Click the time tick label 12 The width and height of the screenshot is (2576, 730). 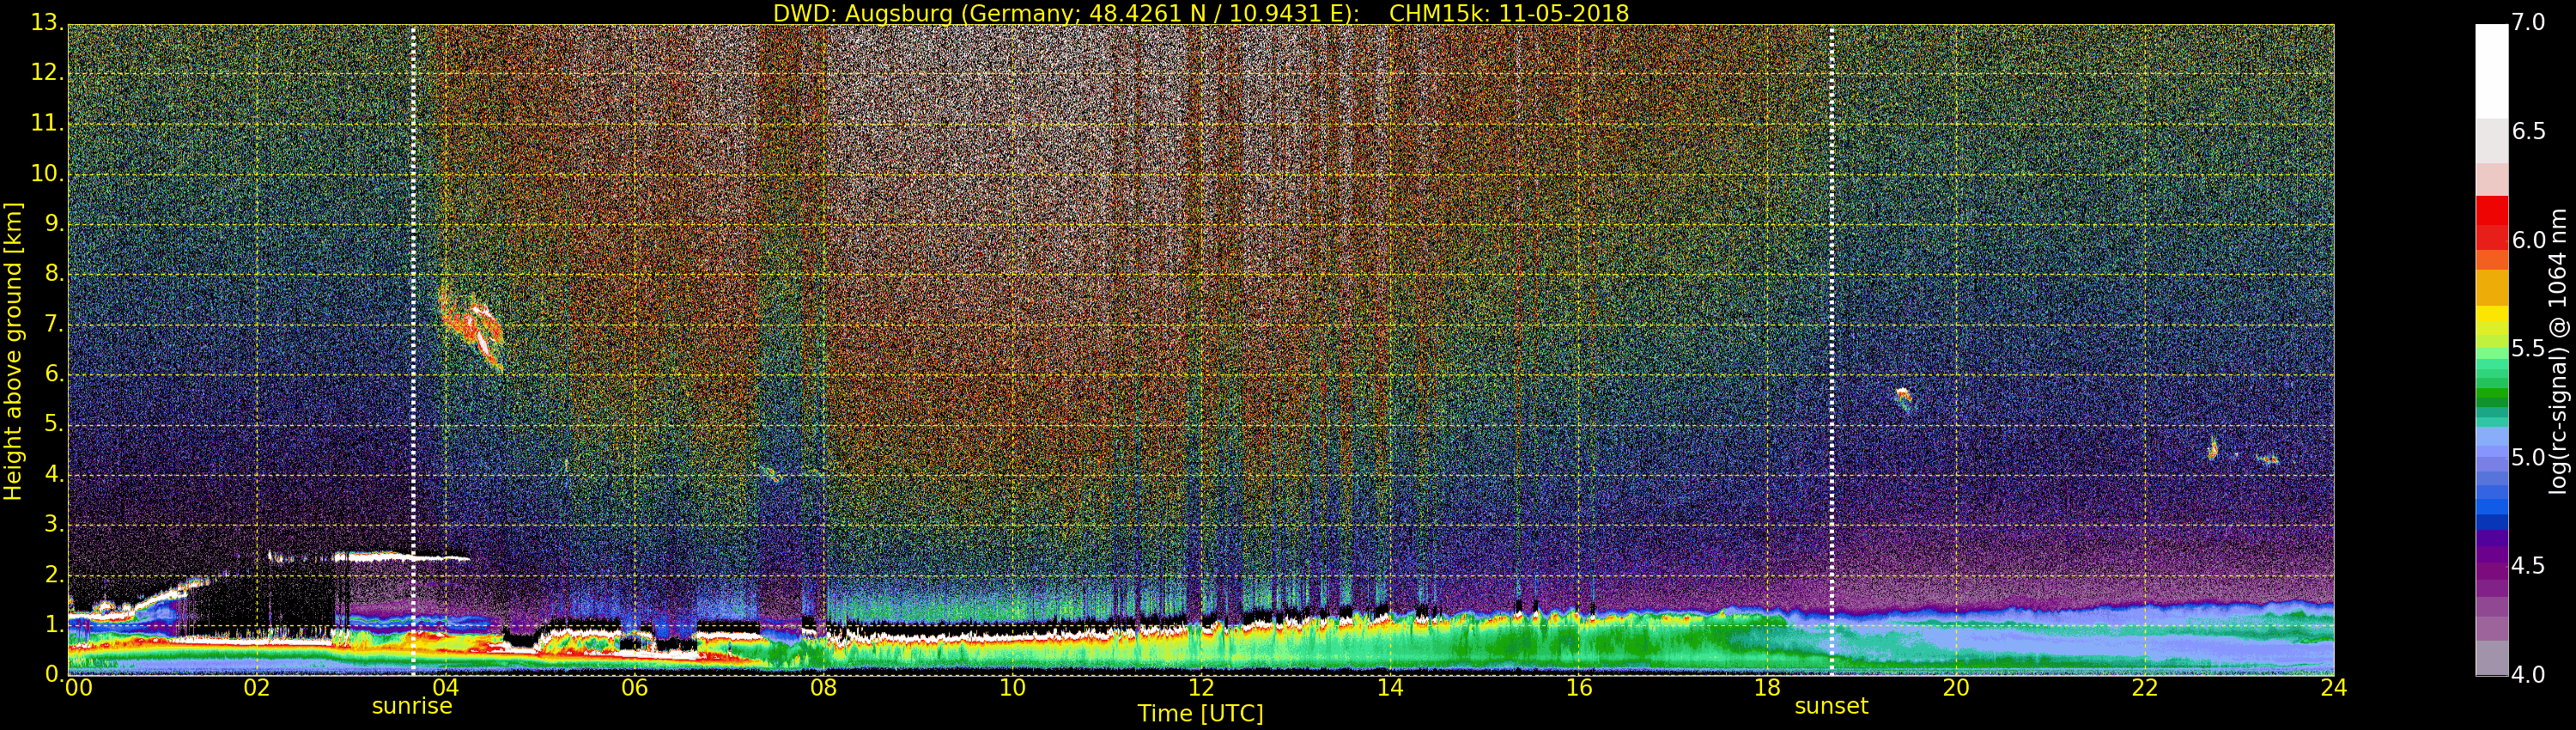[1201, 687]
